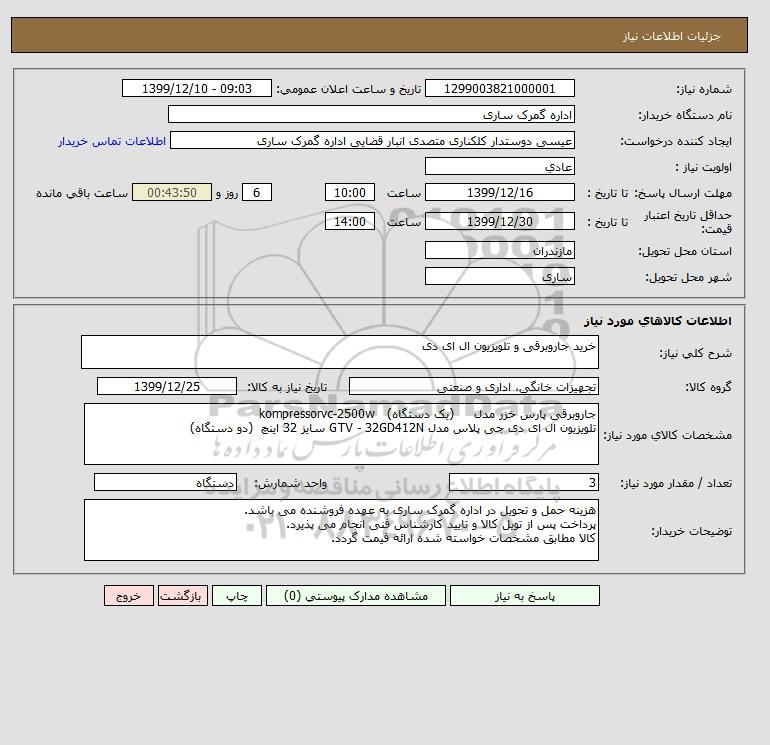The width and height of the screenshot is (770, 745).
Task: Click the general description box خرید جاروبرقی
Action: point(340,352)
